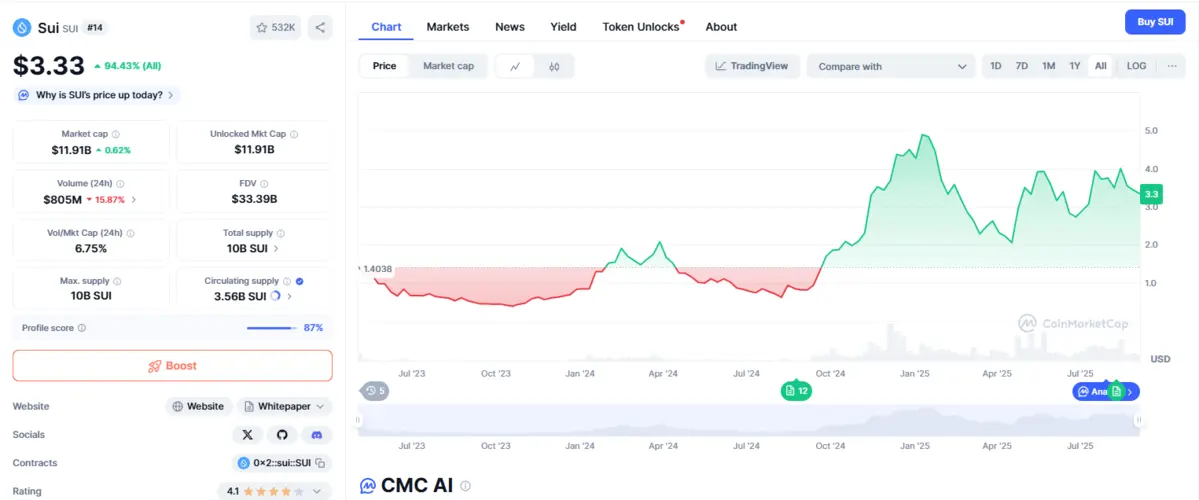Open the Discord social icon

pyautogui.click(x=317, y=435)
